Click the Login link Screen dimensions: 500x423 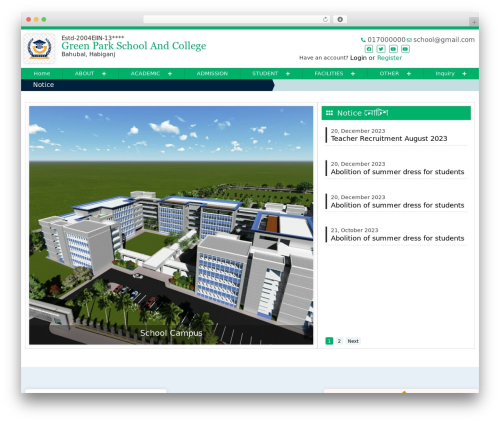click(x=358, y=58)
